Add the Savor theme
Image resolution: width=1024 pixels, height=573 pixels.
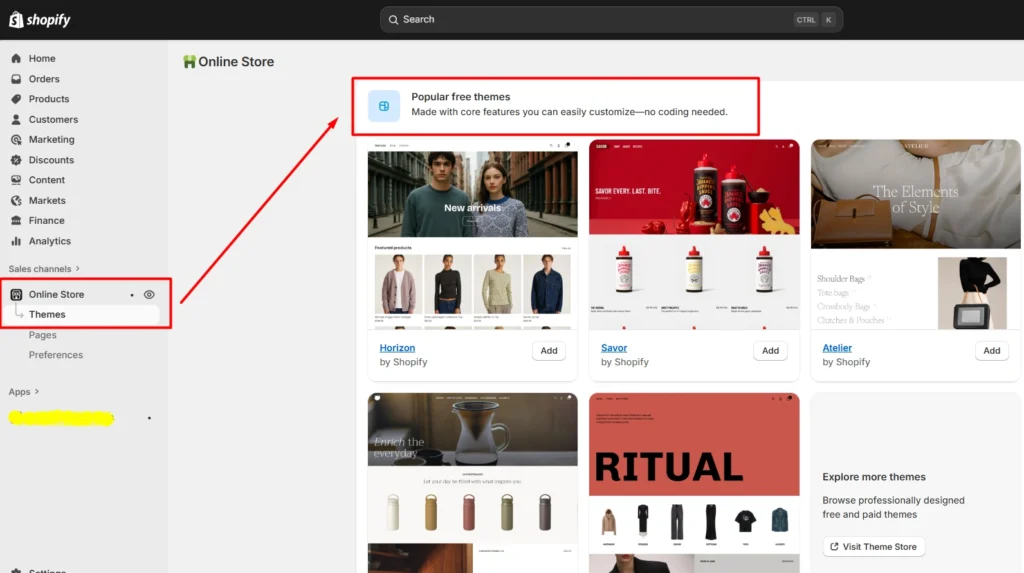(770, 351)
